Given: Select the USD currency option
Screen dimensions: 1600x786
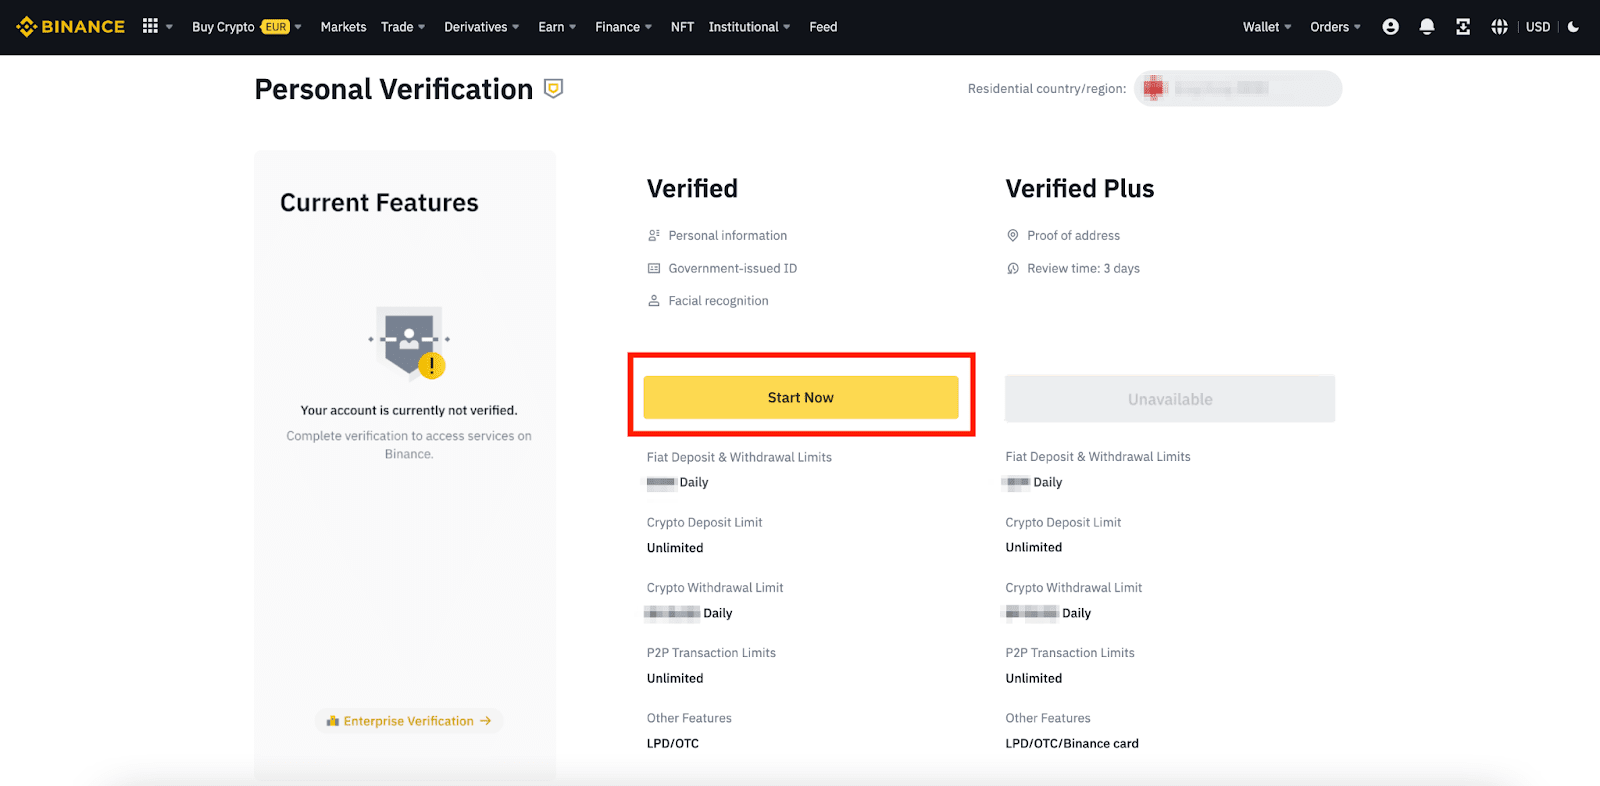Looking at the screenshot, I should pos(1537,27).
